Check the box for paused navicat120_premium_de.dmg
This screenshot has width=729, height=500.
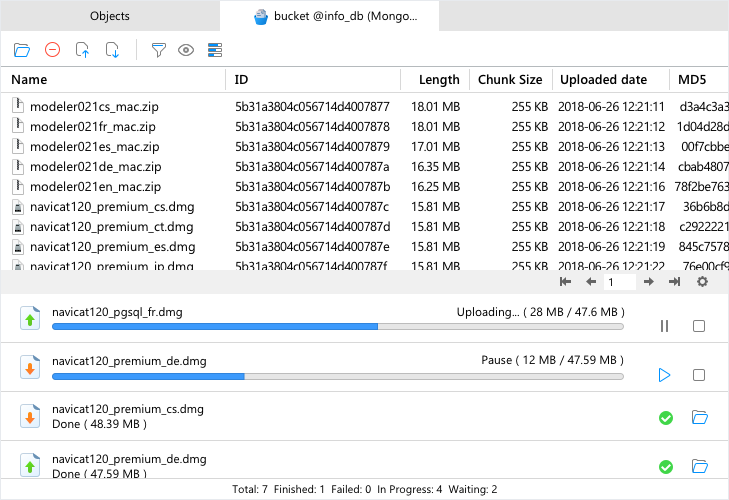(699, 375)
